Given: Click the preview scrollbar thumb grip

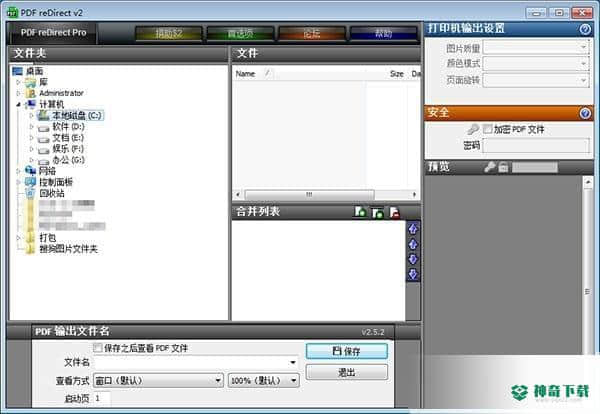Looking at the screenshot, I should point(588,292).
